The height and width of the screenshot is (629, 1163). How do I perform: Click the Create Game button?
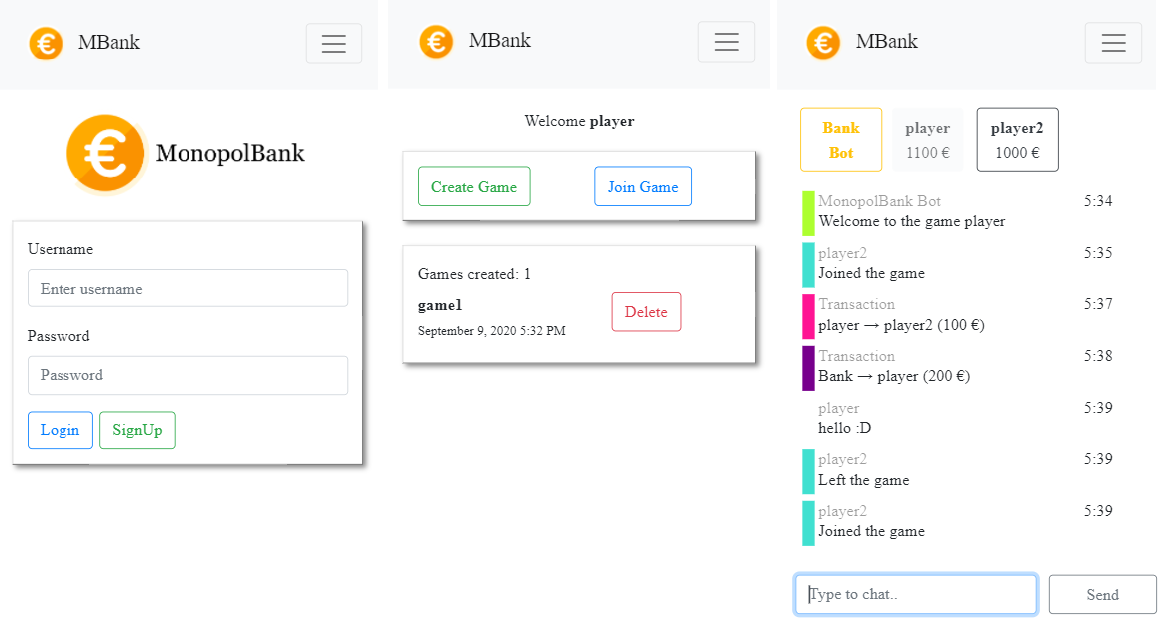pyautogui.click(x=474, y=187)
